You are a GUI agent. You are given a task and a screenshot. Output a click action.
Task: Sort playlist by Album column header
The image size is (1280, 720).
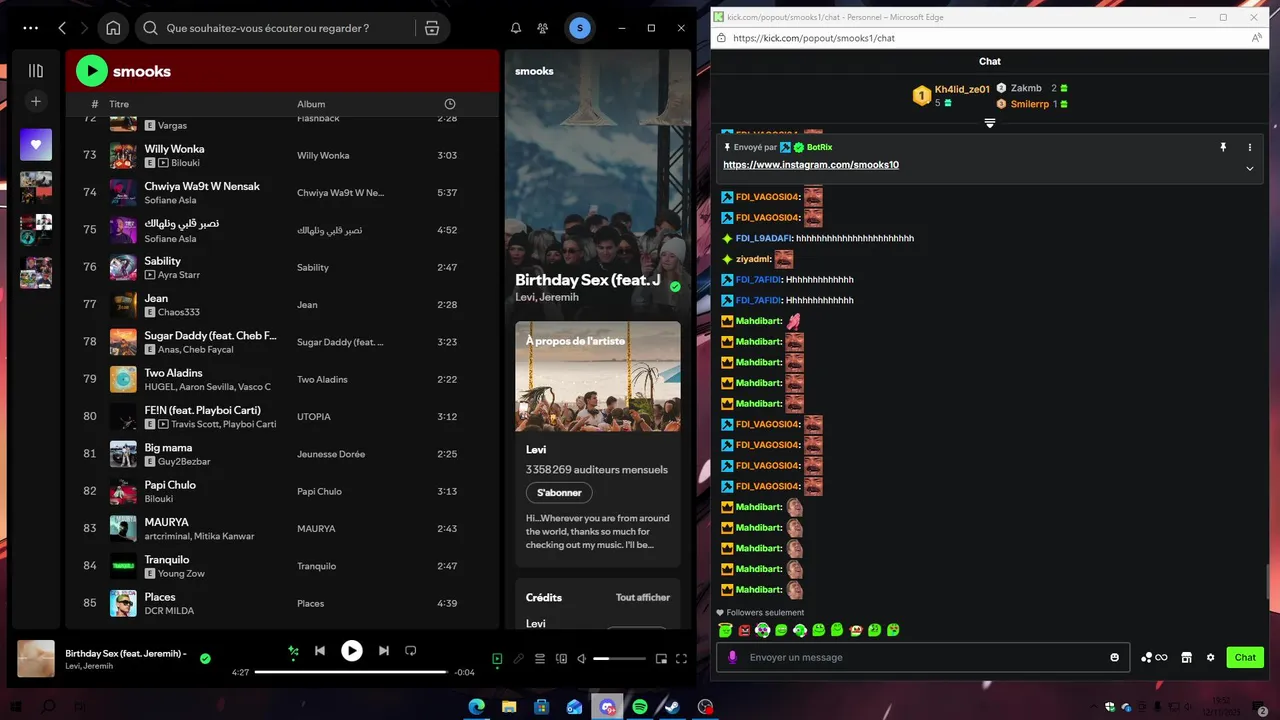(x=311, y=104)
